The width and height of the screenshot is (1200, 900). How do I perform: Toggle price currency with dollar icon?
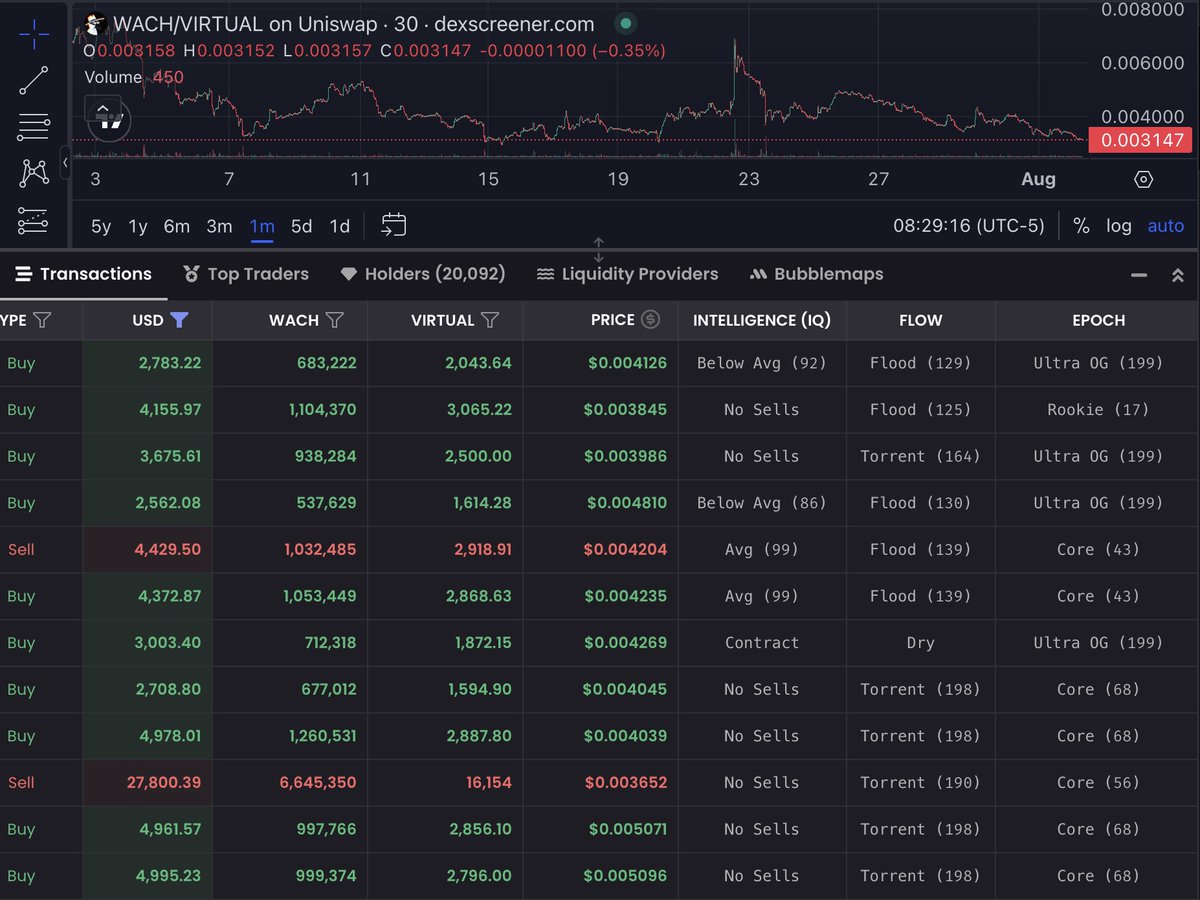tap(651, 320)
